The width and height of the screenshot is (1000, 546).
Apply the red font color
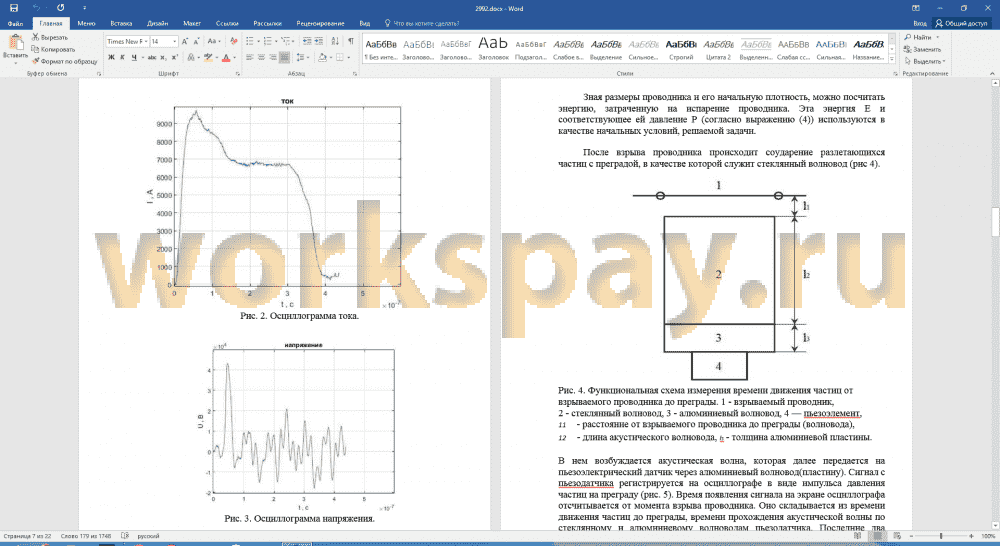tap(226, 57)
